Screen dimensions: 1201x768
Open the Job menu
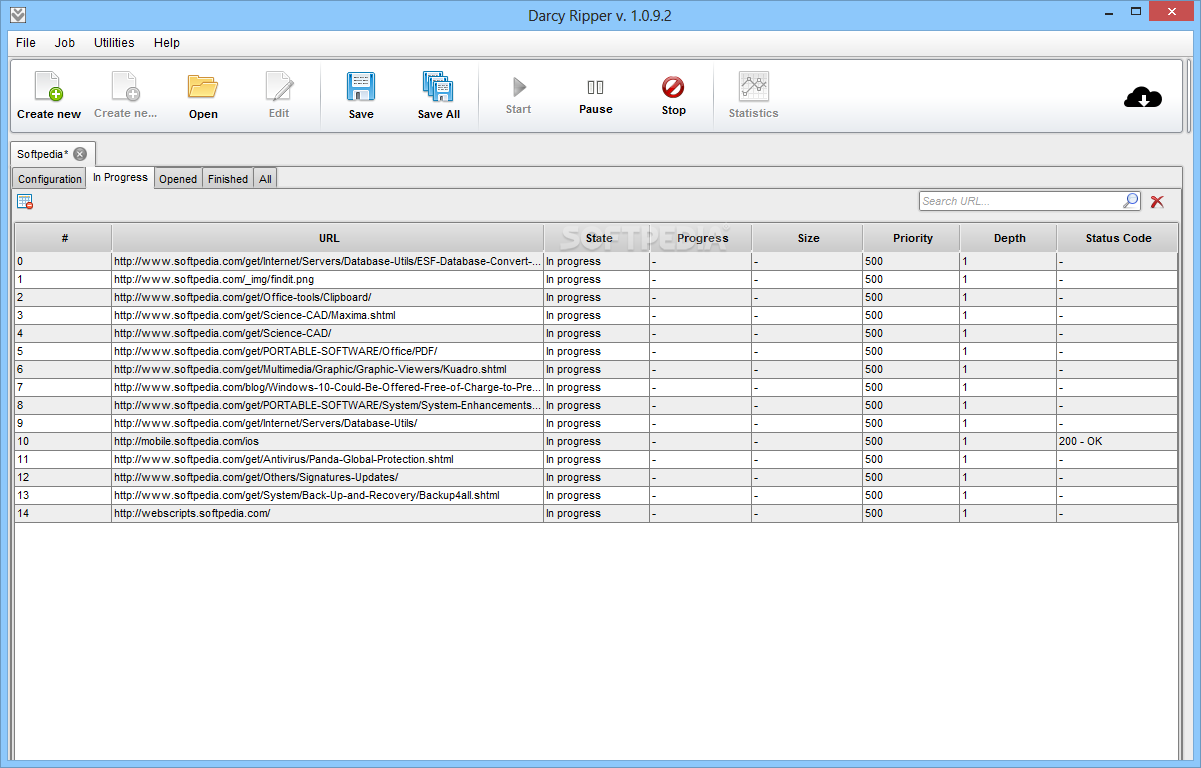(x=65, y=43)
